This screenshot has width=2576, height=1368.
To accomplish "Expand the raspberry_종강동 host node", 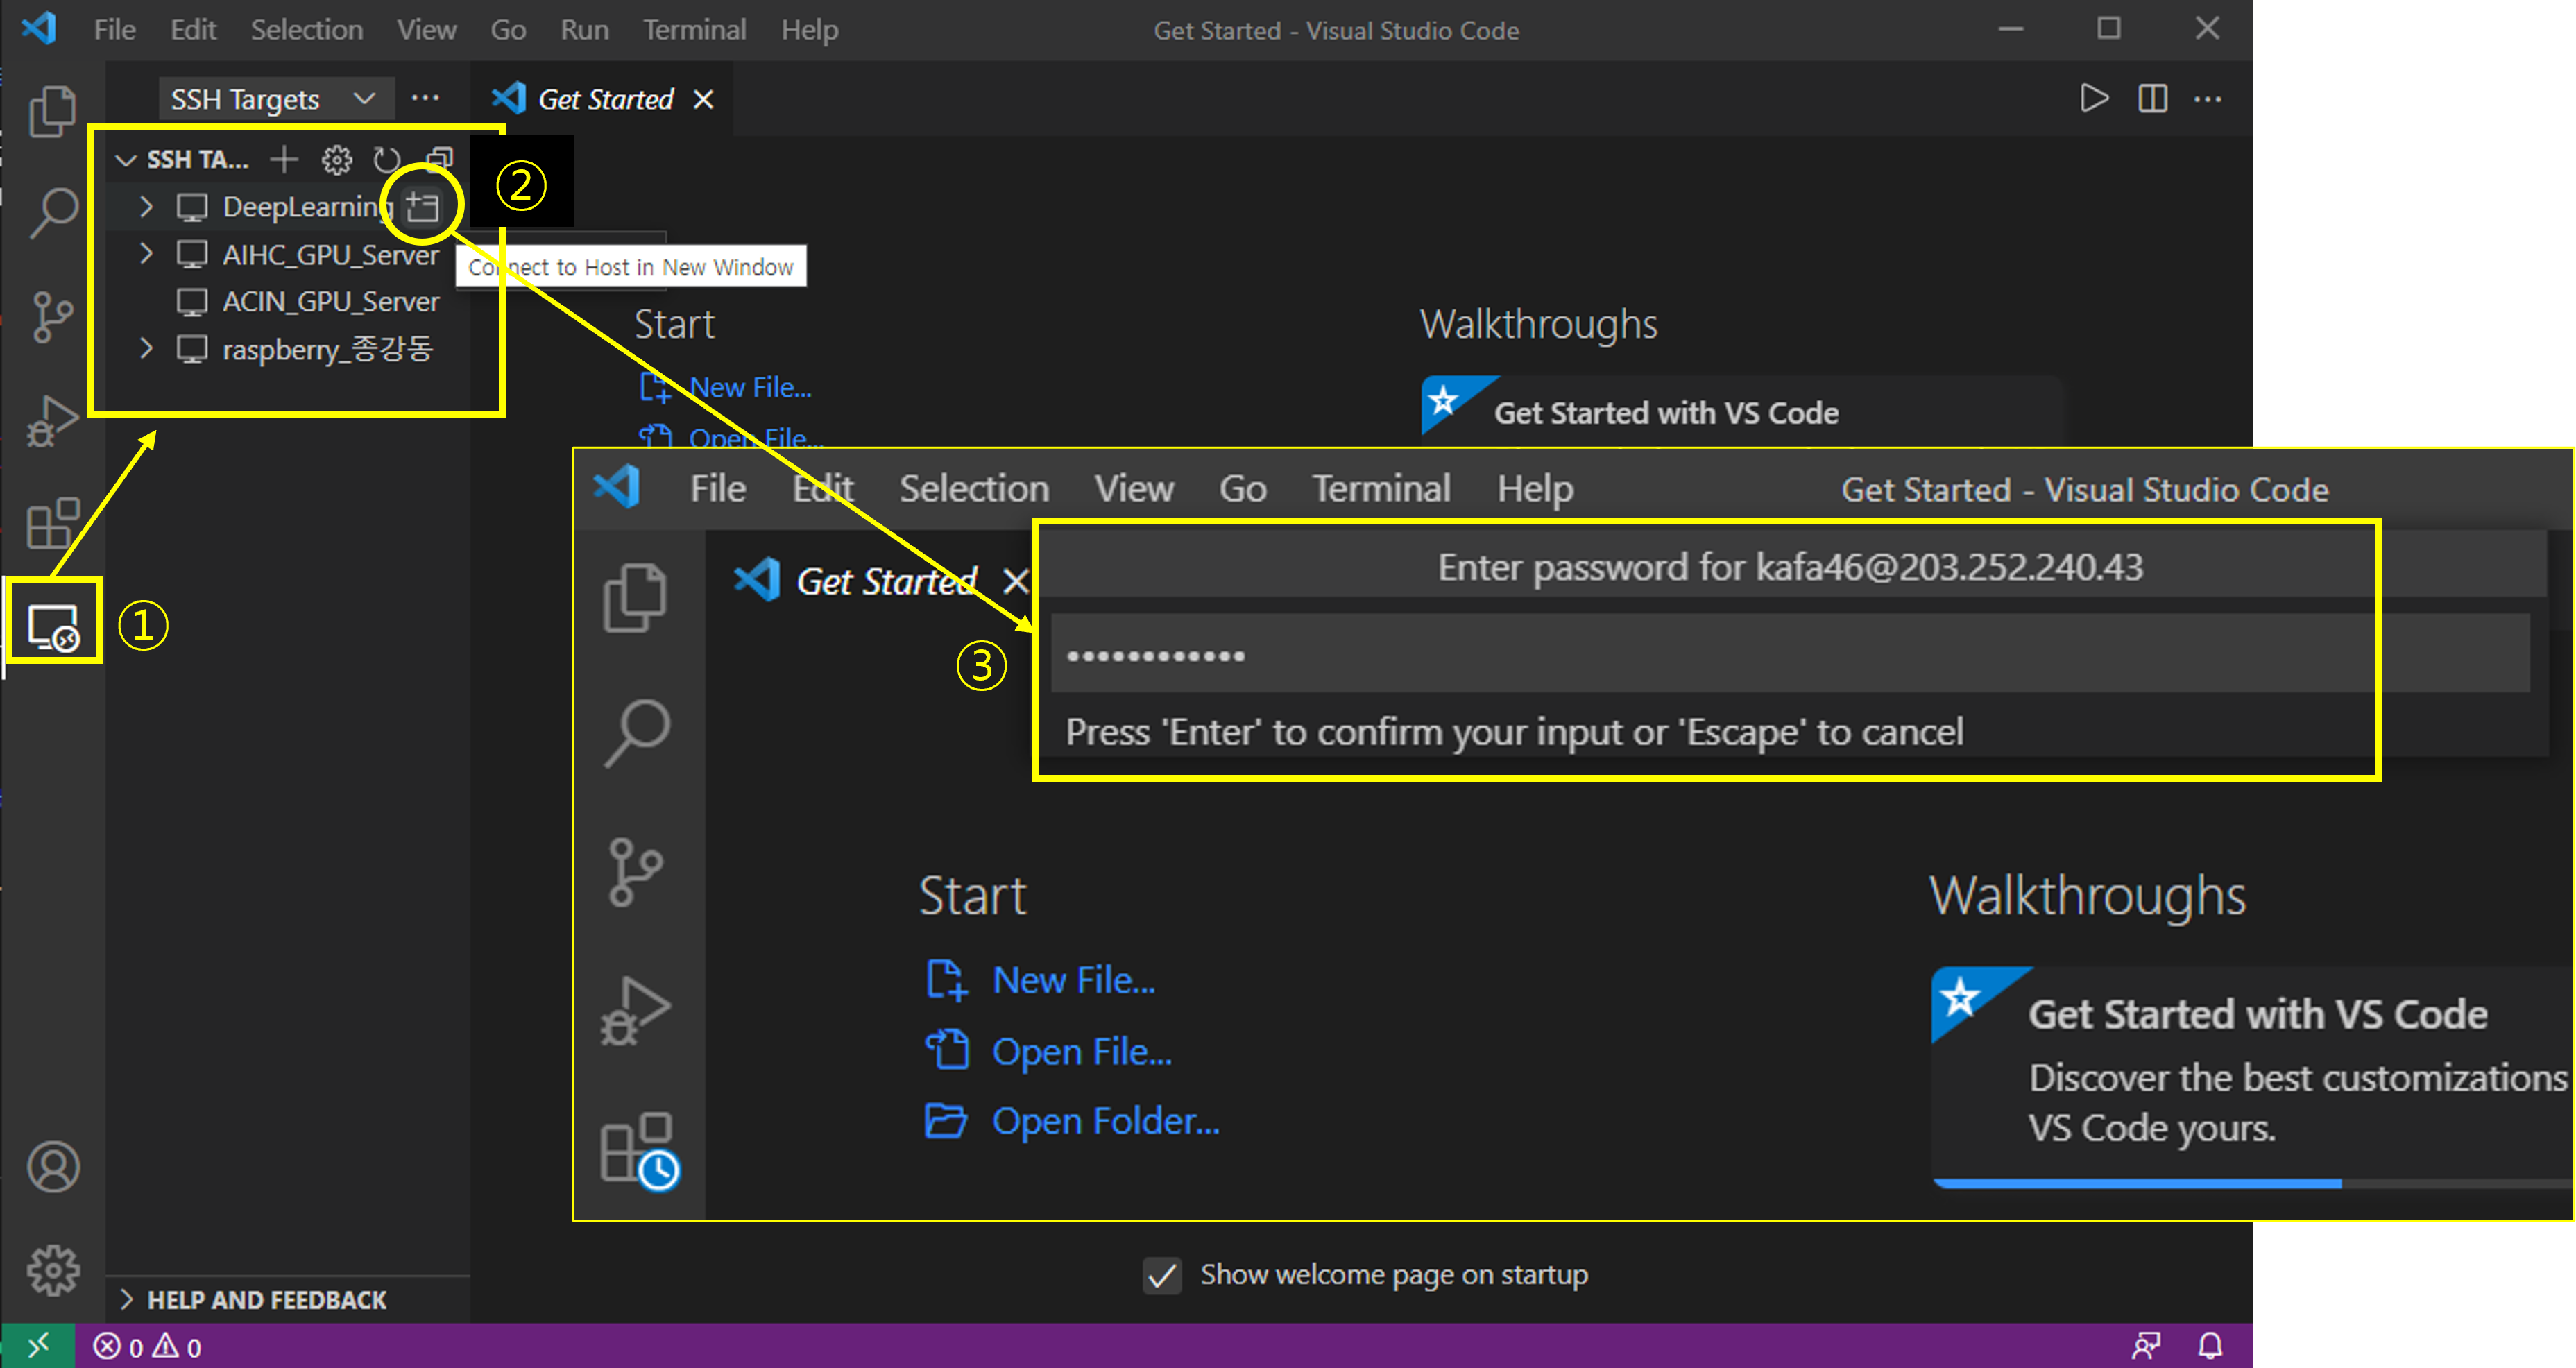I will (x=146, y=349).
